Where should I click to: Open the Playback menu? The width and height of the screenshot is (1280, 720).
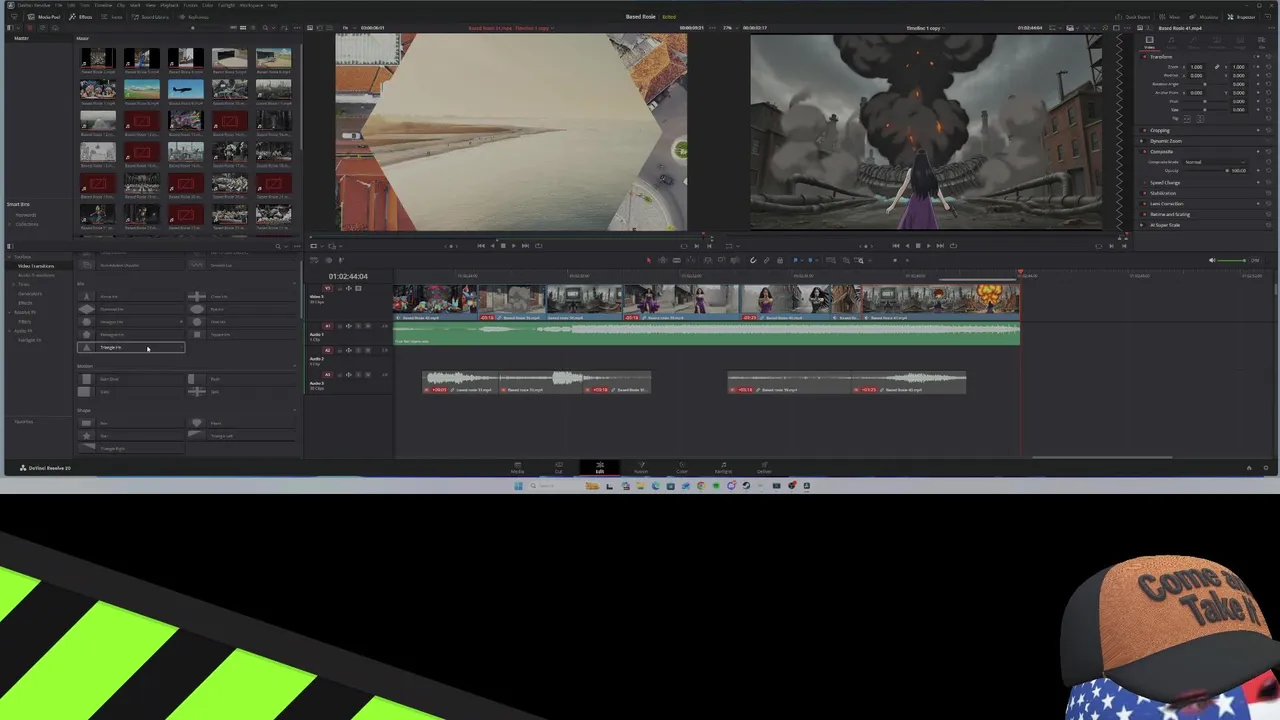point(170,5)
